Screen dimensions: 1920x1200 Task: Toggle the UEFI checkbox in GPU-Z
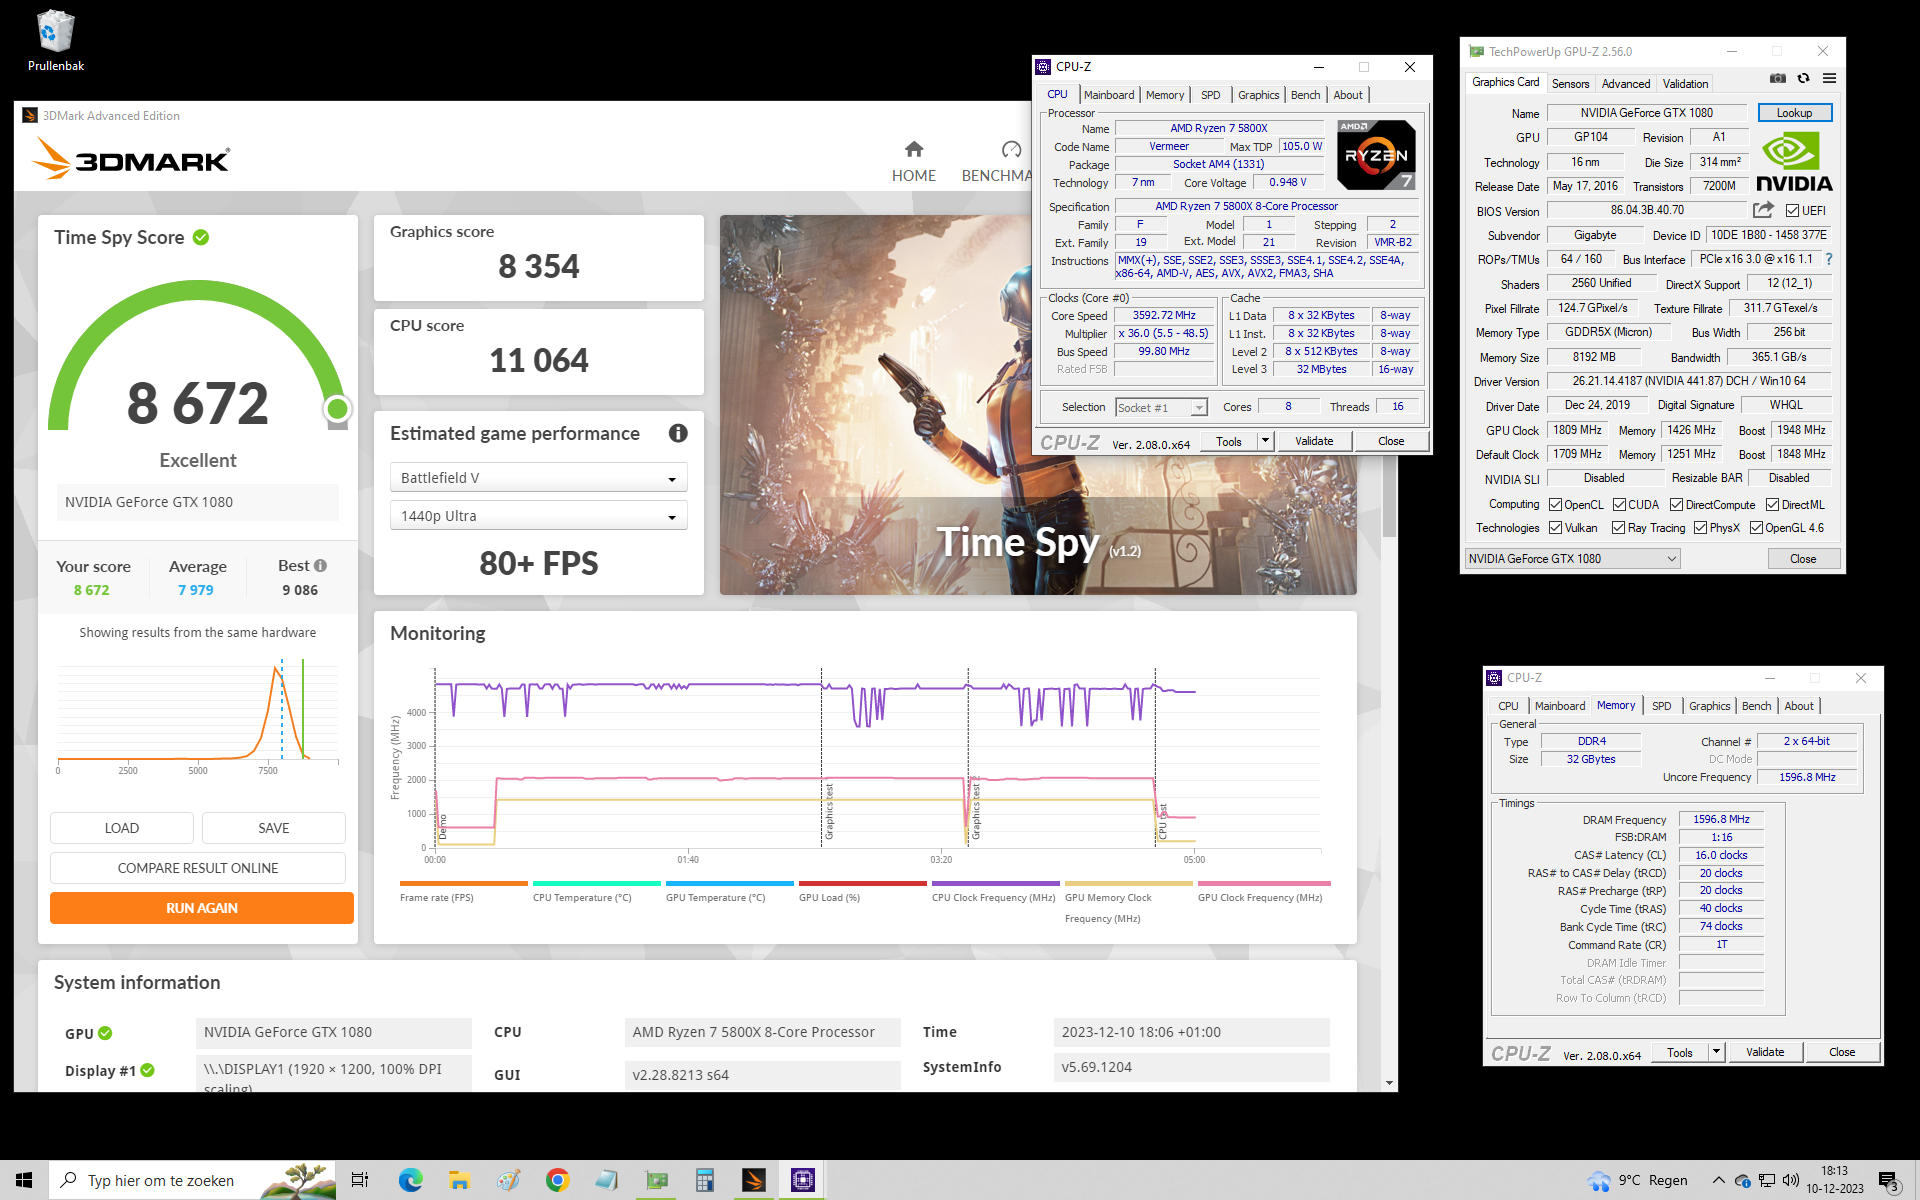click(1792, 211)
